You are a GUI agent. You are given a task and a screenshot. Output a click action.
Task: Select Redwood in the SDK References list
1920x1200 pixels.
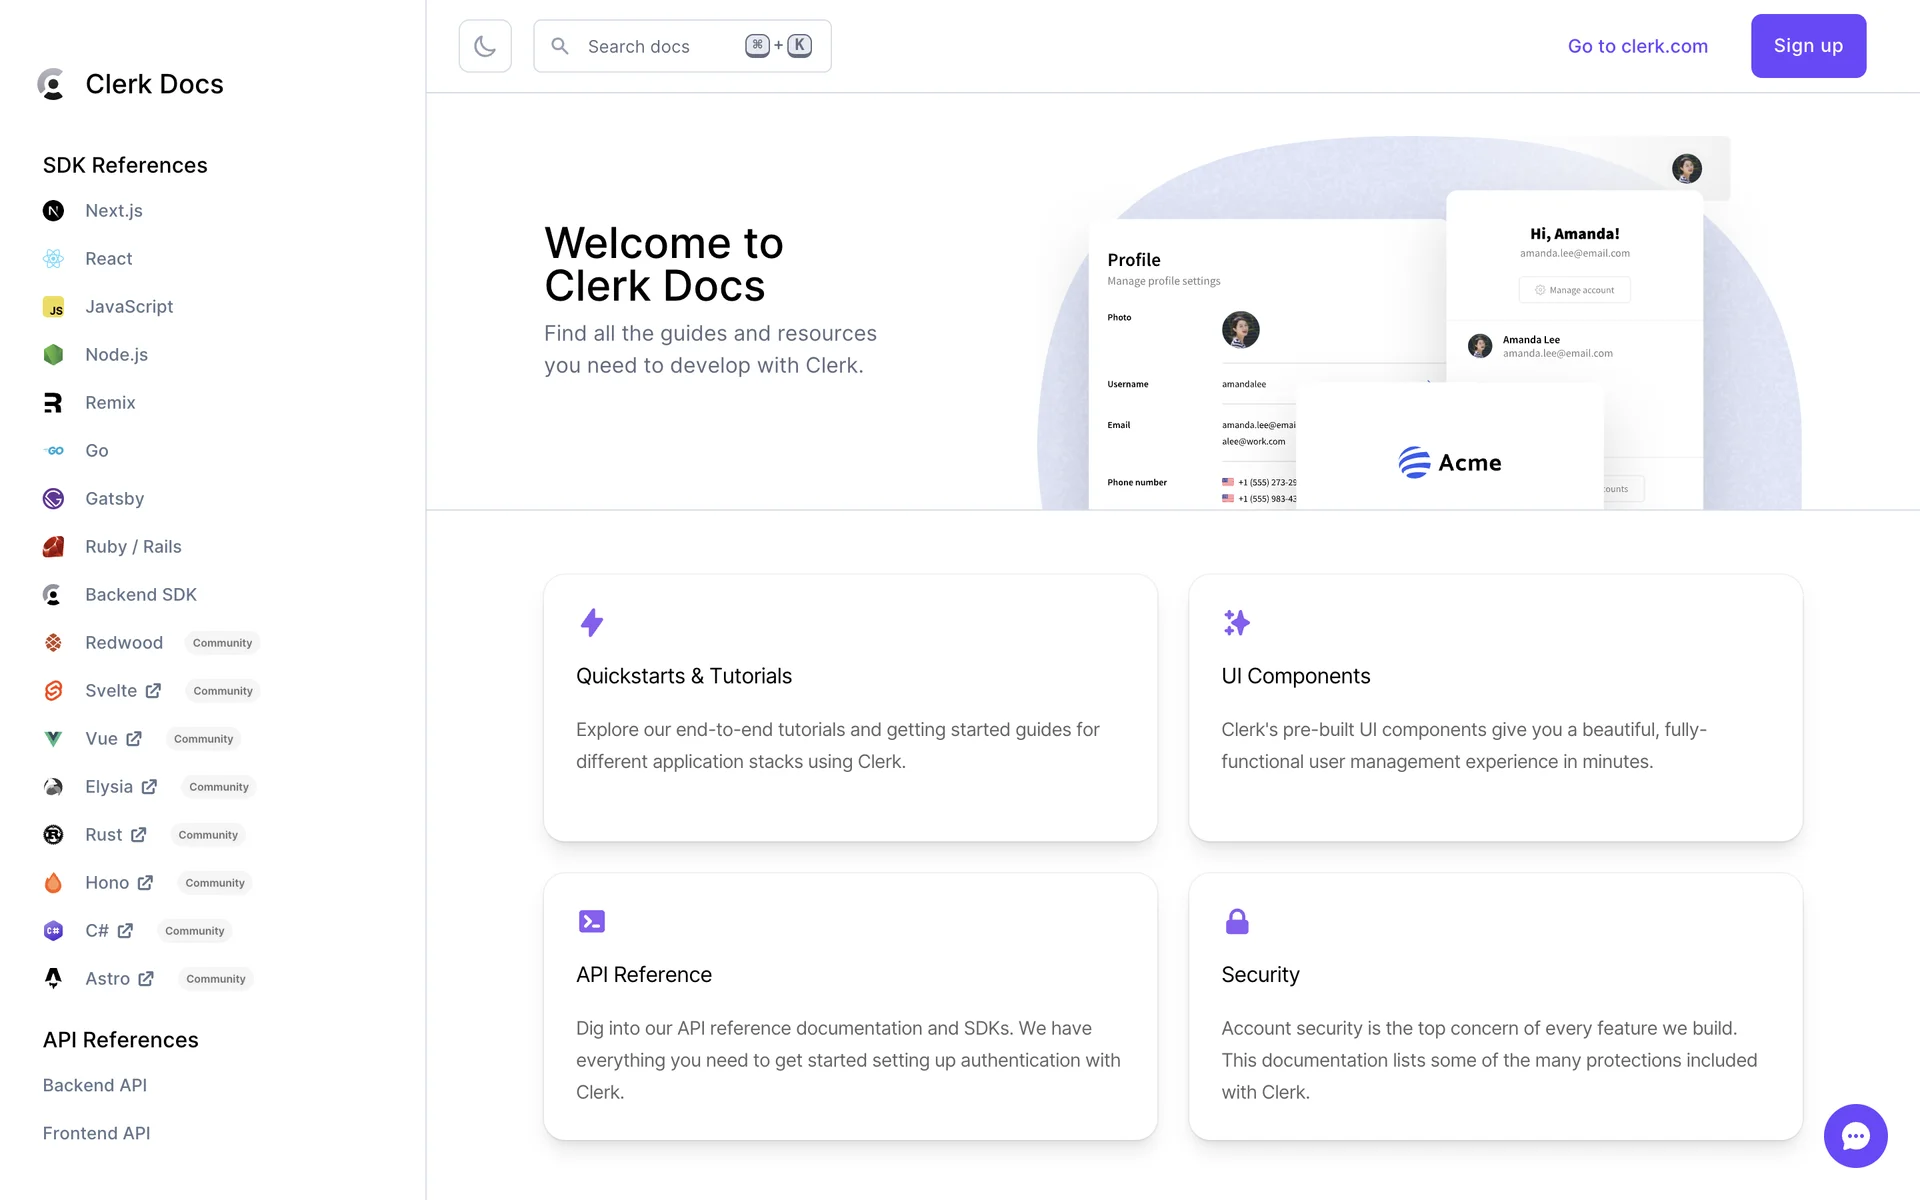pyautogui.click(x=123, y=643)
